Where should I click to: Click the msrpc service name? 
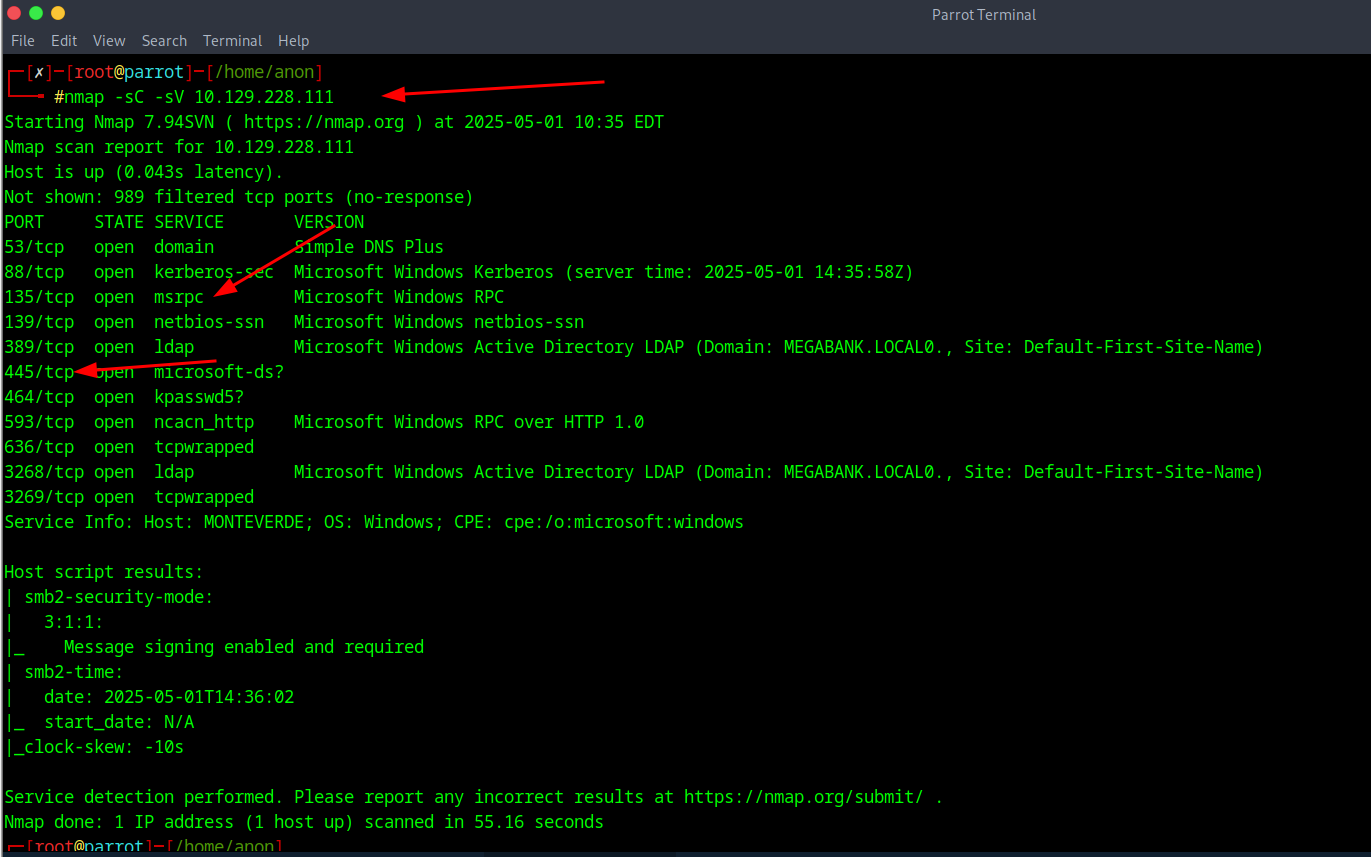179,297
